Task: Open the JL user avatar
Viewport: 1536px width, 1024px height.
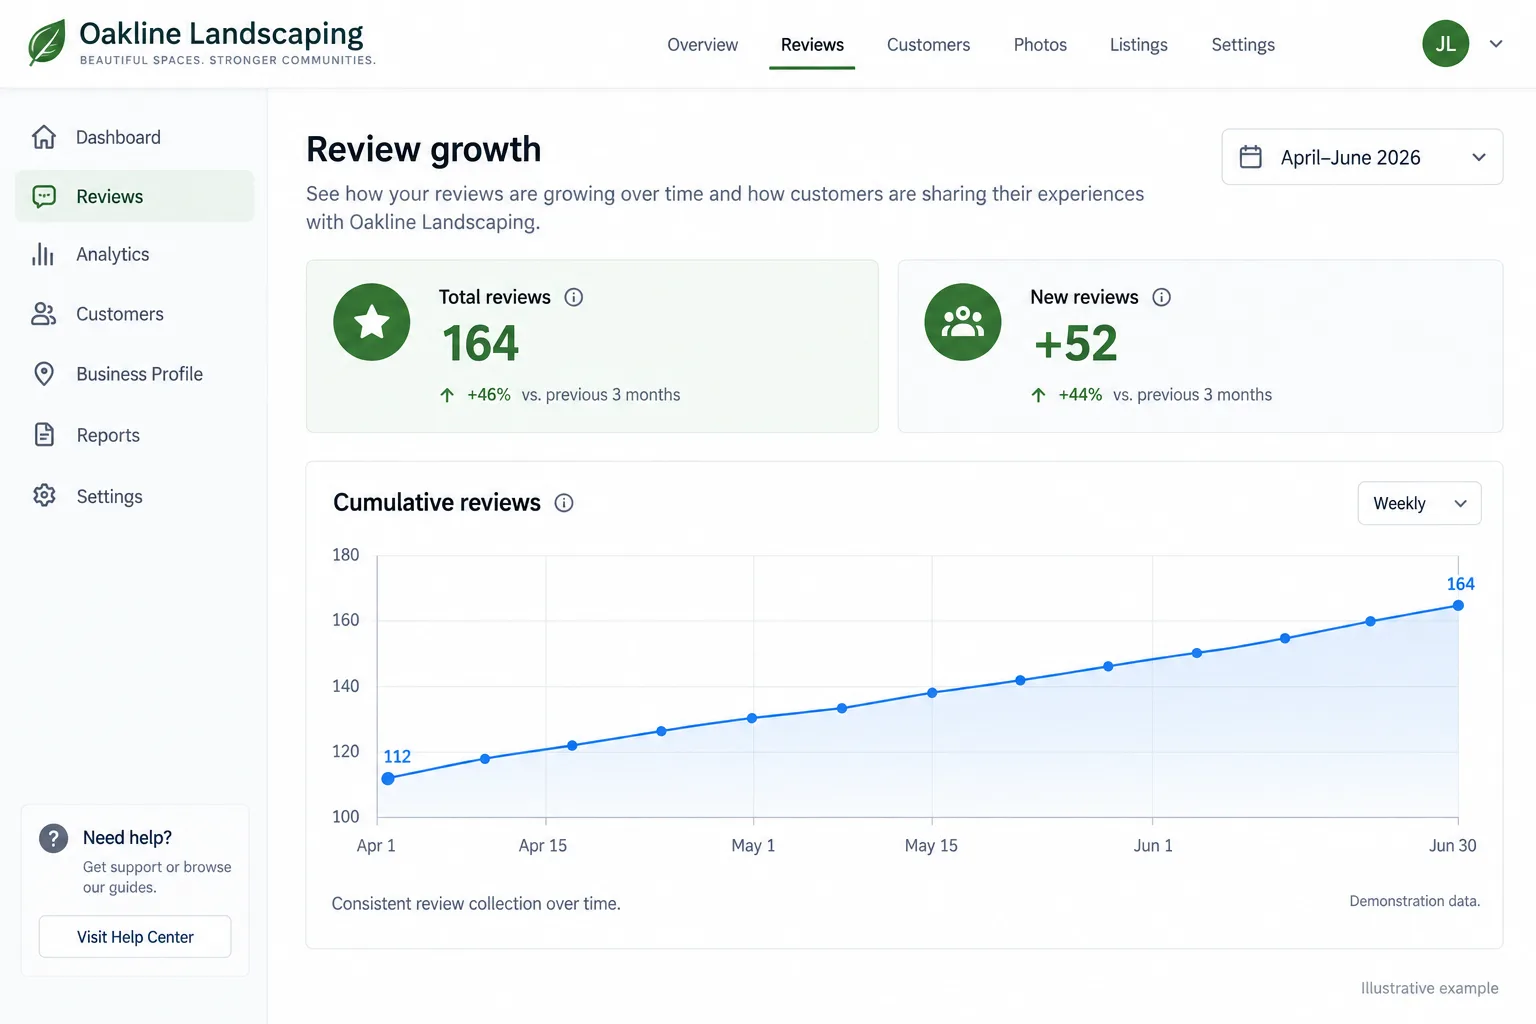Action: coord(1446,44)
